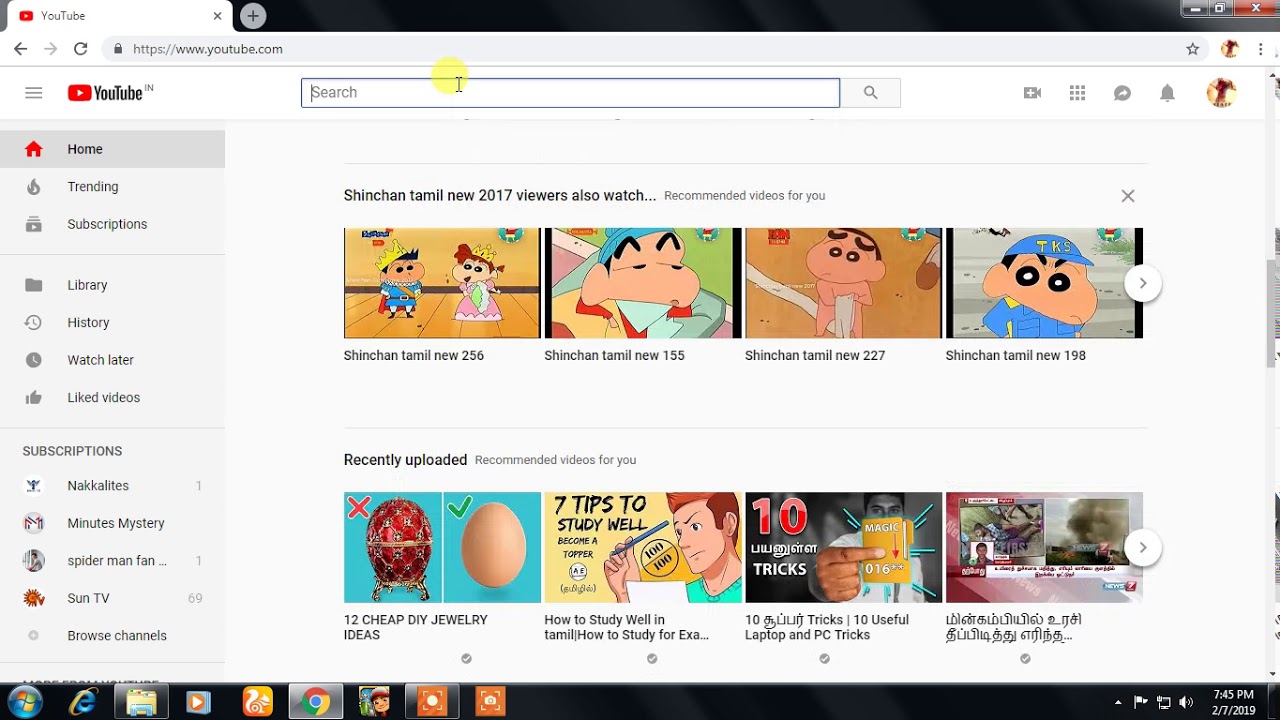Image resolution: width=1280 pixels, height=720 pixels.
Task: Open the Shinchan tamil new 155 thumbnail
Action: [x=643, y=283]
